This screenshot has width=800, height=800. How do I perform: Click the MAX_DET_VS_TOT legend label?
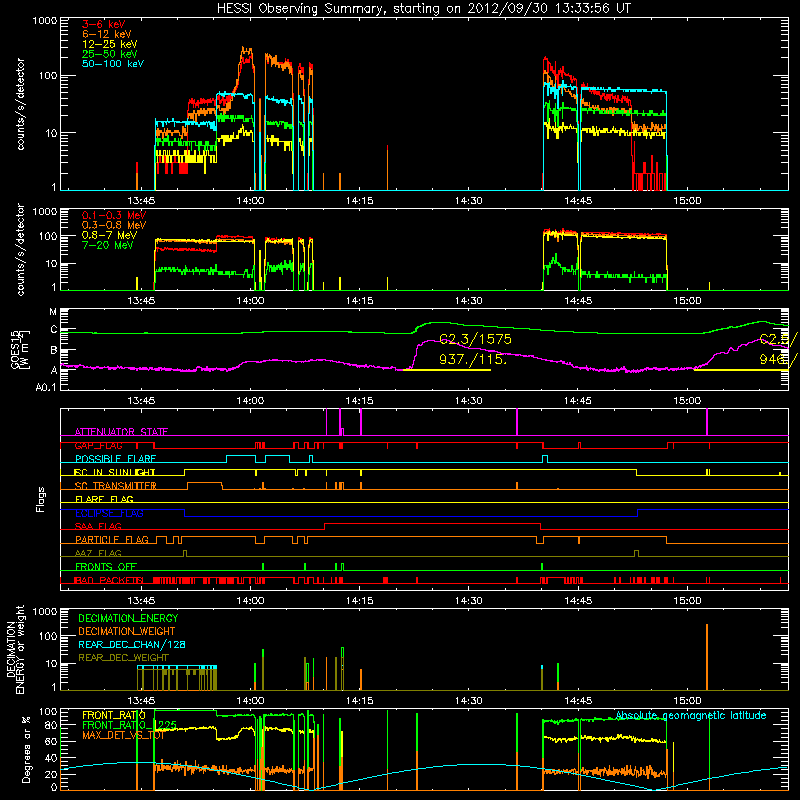coord(123,735)
